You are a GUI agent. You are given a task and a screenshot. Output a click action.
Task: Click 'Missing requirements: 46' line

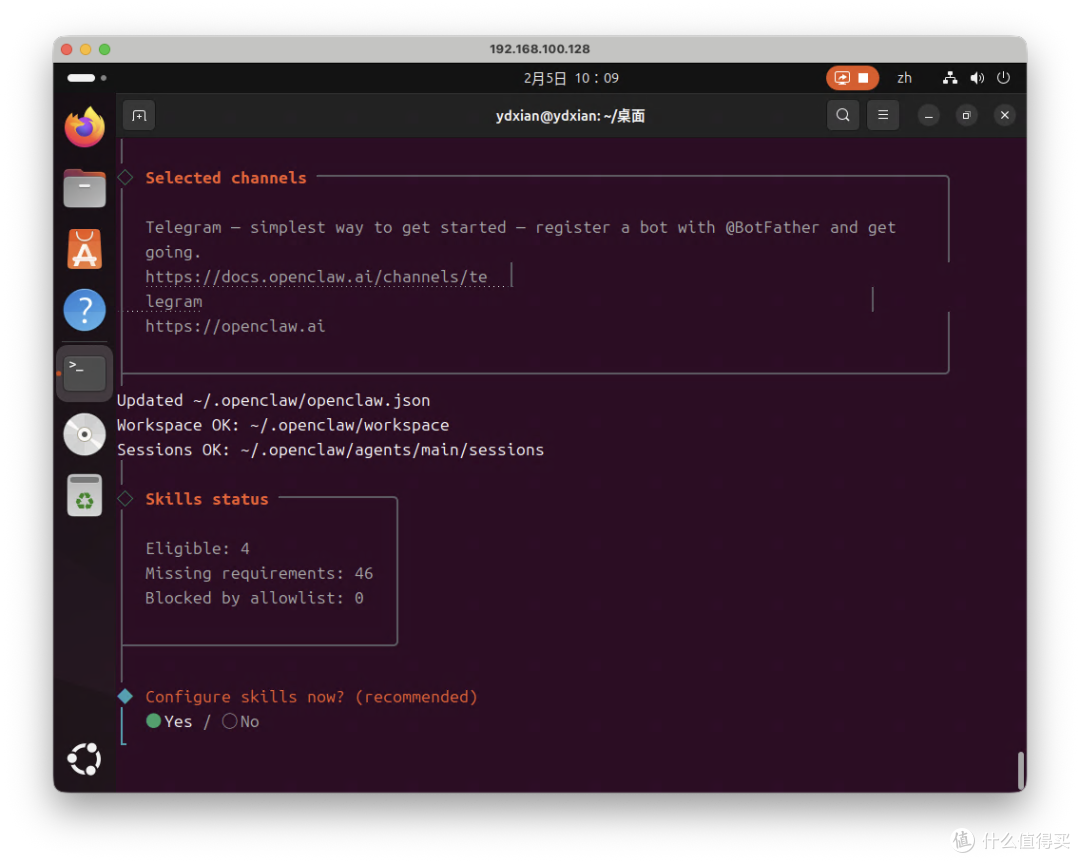click(x=259, y=574)
